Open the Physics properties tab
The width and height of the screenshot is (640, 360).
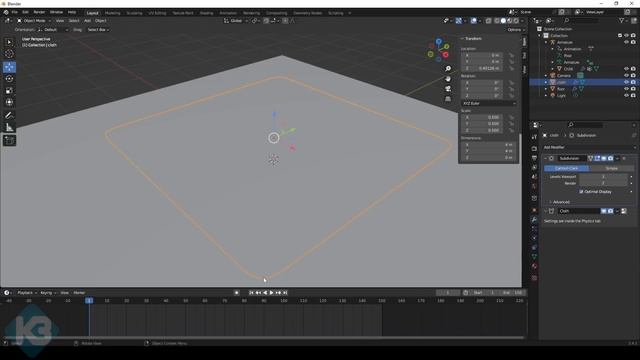pos(534,238)
